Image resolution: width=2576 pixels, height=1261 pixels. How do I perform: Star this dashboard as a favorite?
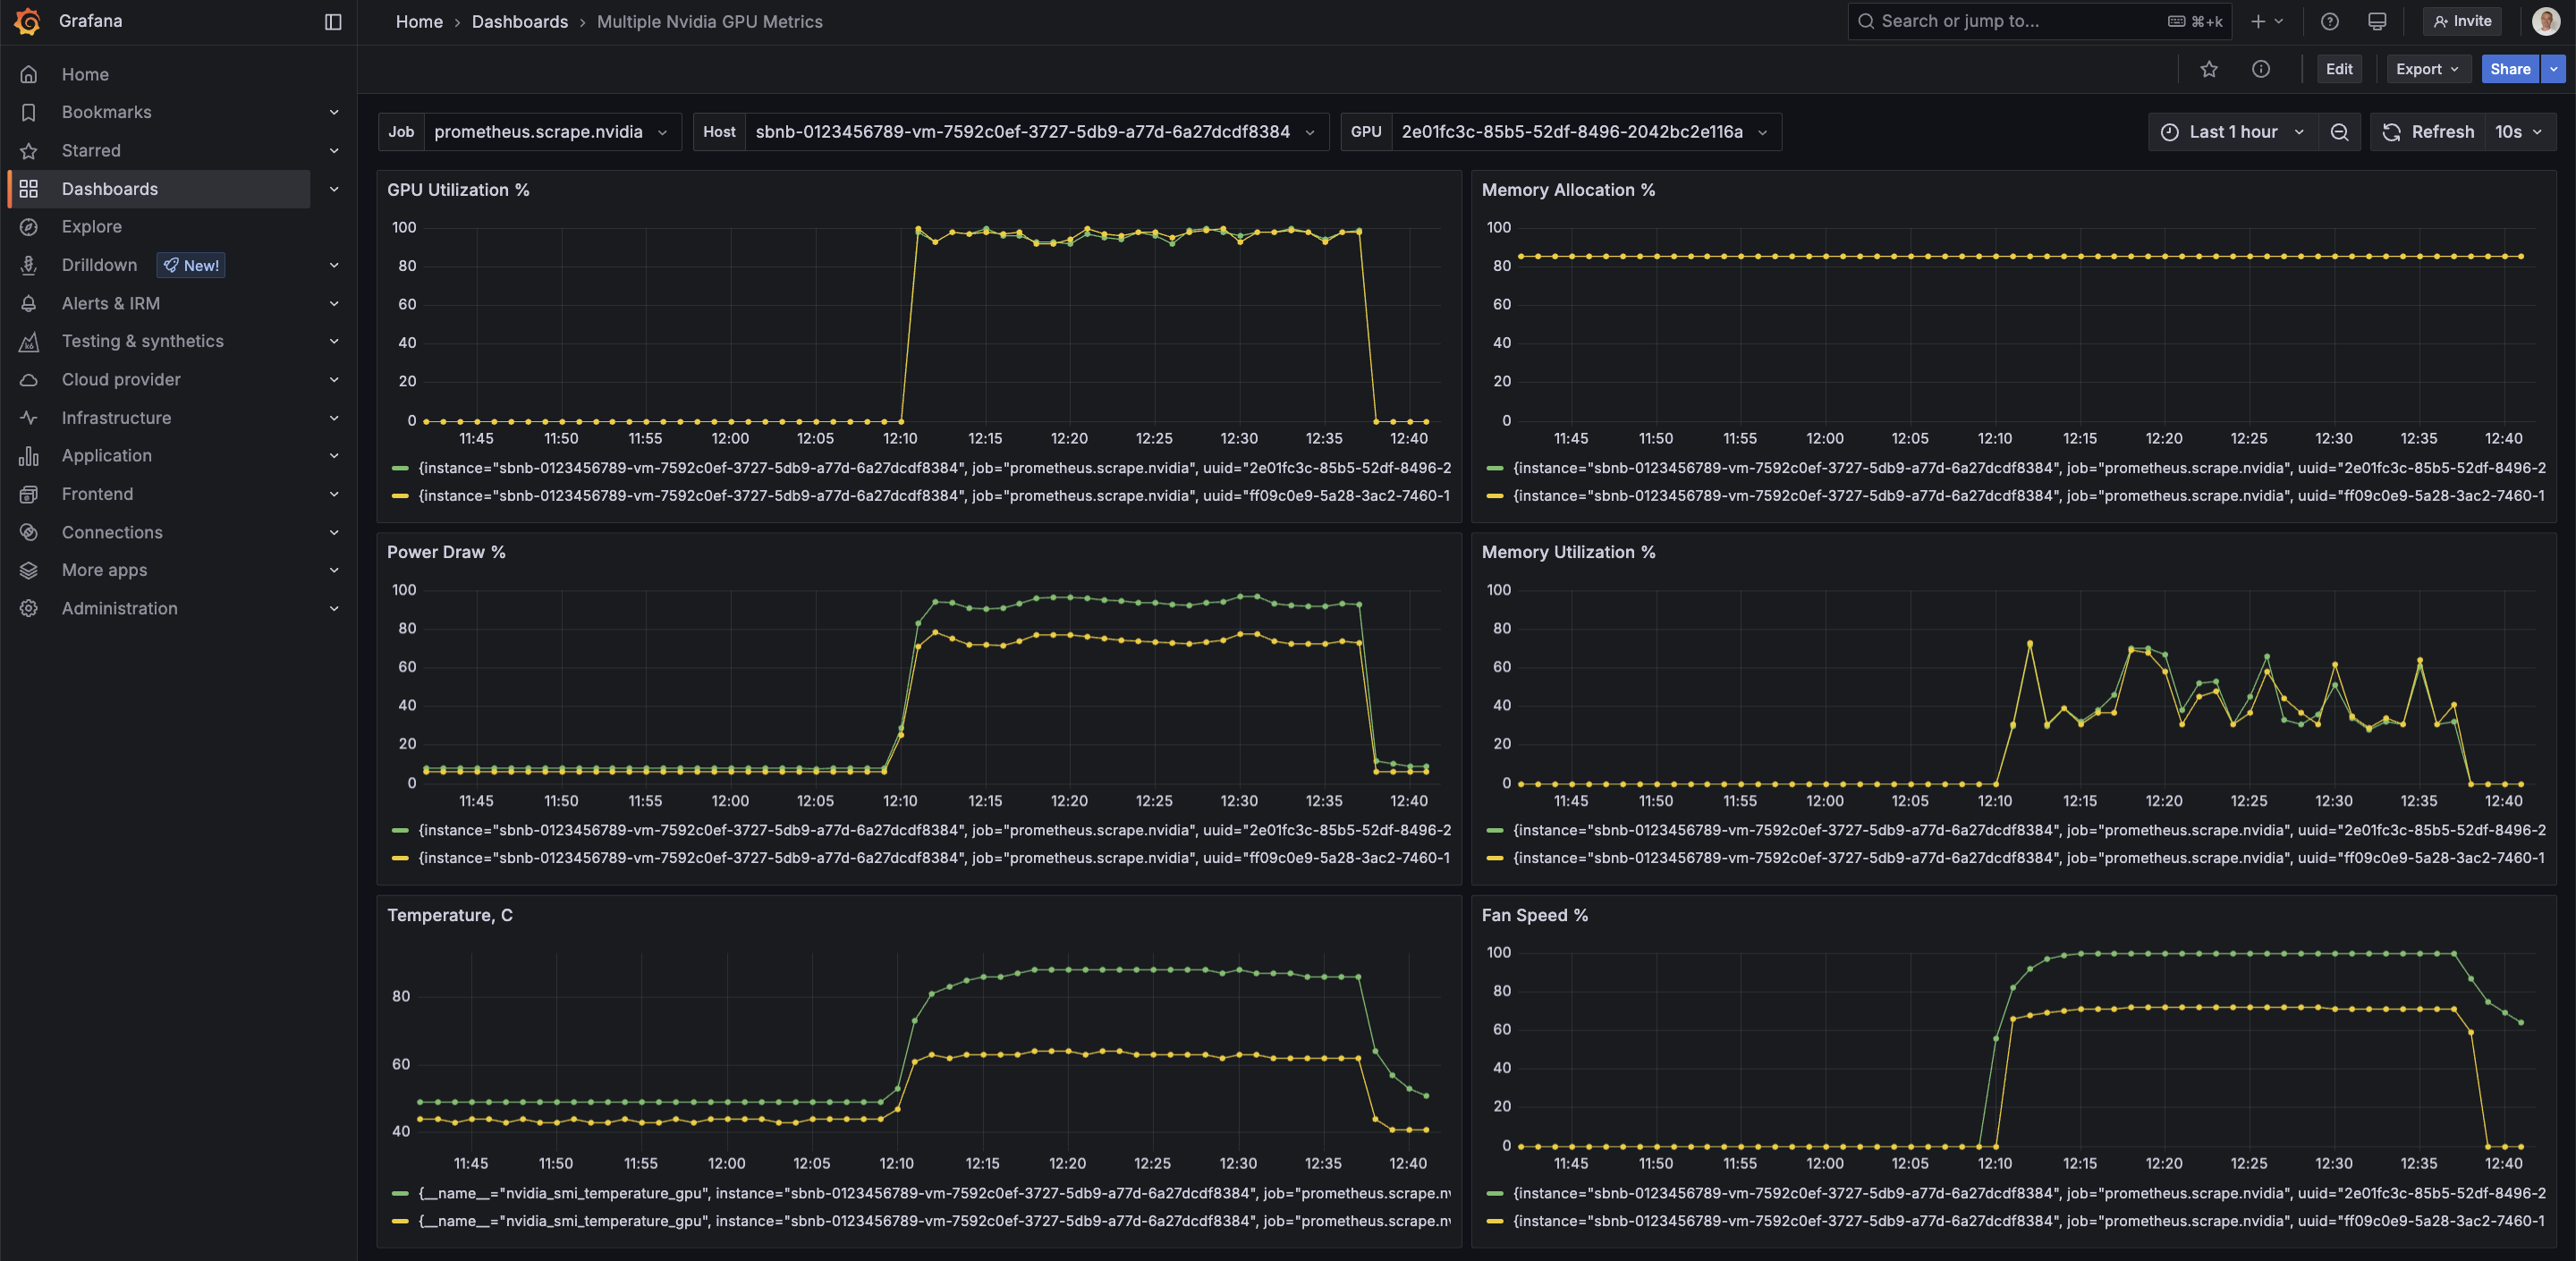[x=2209, y=69]
